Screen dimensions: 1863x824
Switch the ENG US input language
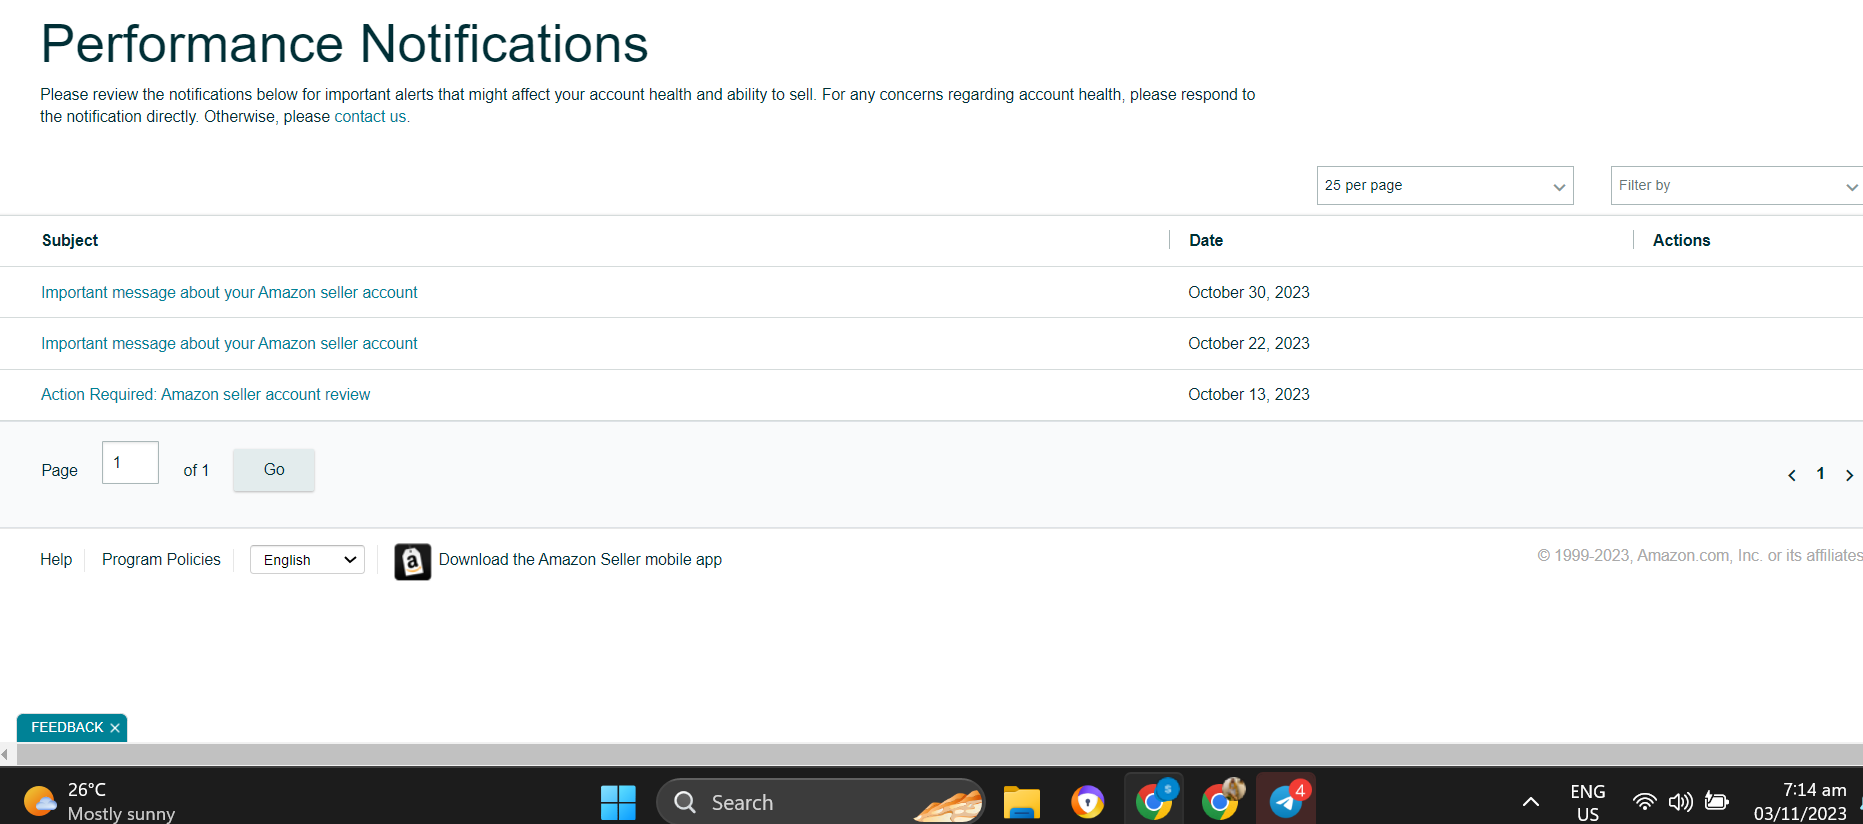[x=1588, y=802]
